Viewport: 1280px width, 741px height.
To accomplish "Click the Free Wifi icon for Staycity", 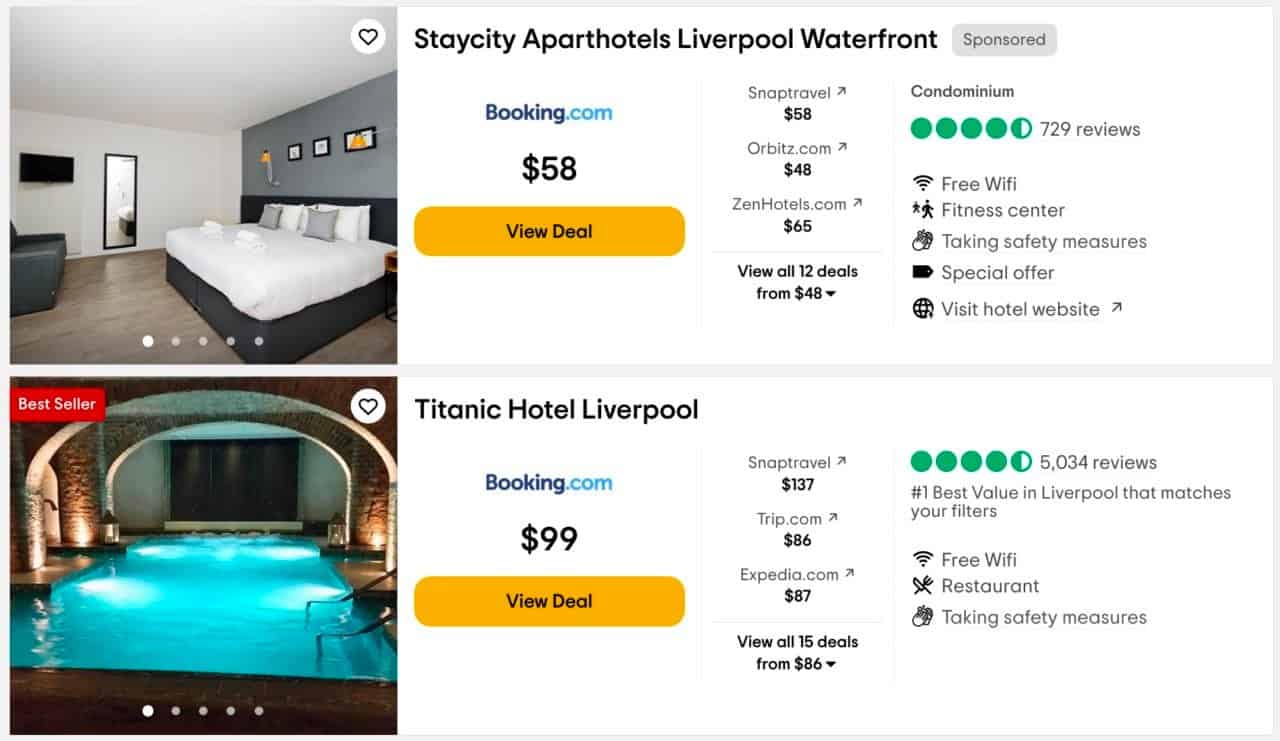I will [x=923, y=184].
